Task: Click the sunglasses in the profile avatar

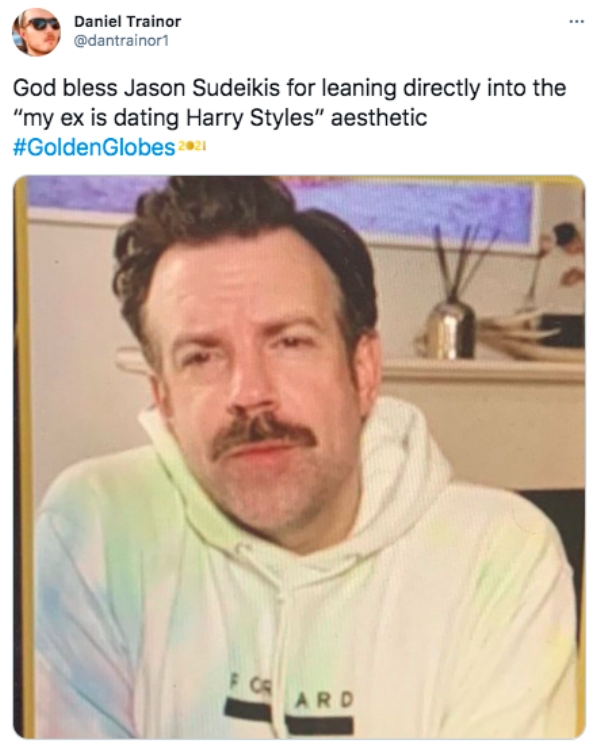Action: [x=42, y=23]
